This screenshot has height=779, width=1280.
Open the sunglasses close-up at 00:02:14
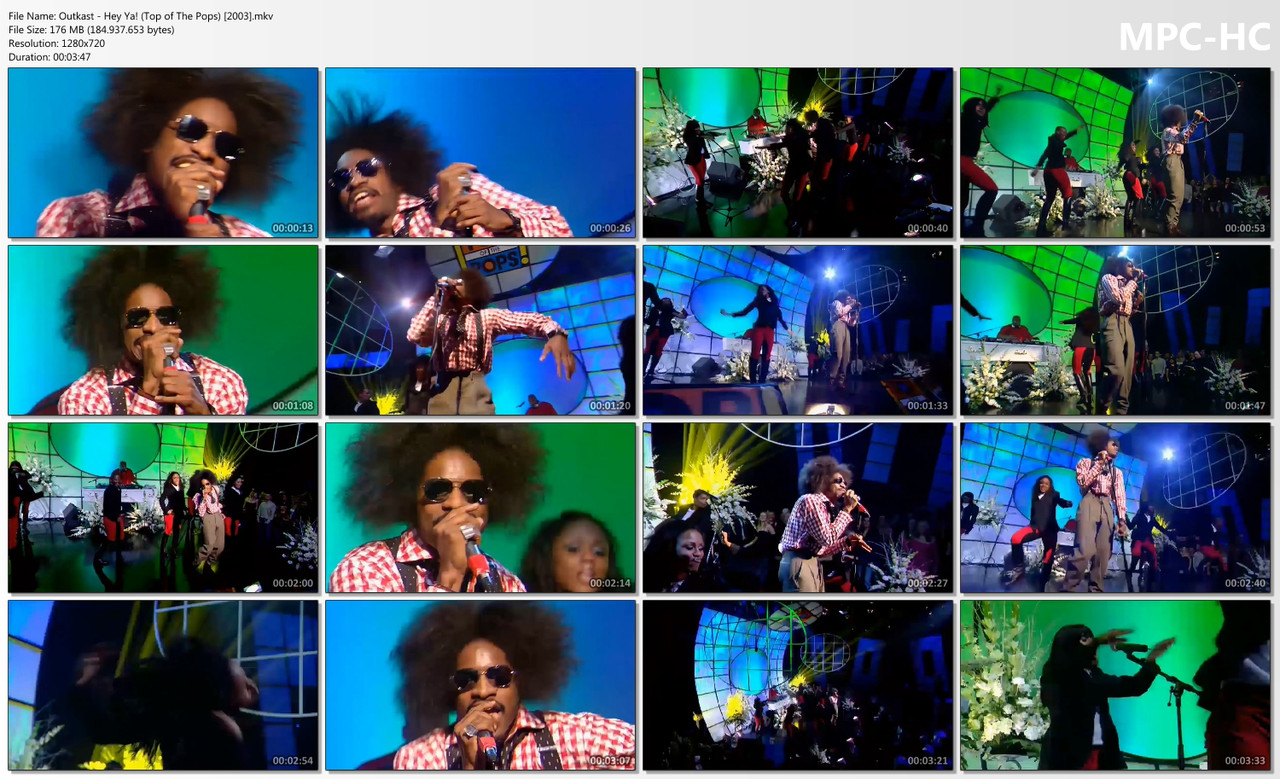[480, 508]
